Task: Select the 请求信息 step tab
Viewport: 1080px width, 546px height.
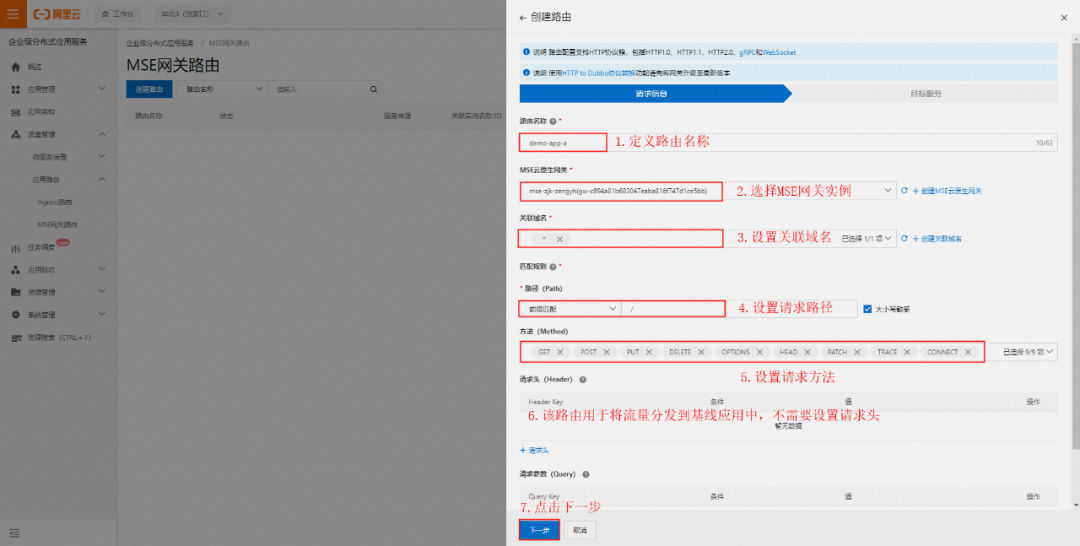Action: coord(651,94)
